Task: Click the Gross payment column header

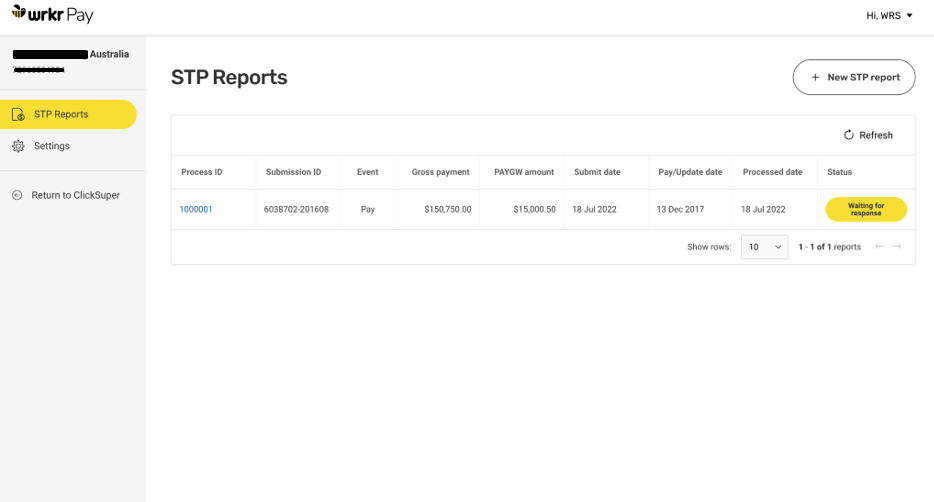Action: pos(440,172)
